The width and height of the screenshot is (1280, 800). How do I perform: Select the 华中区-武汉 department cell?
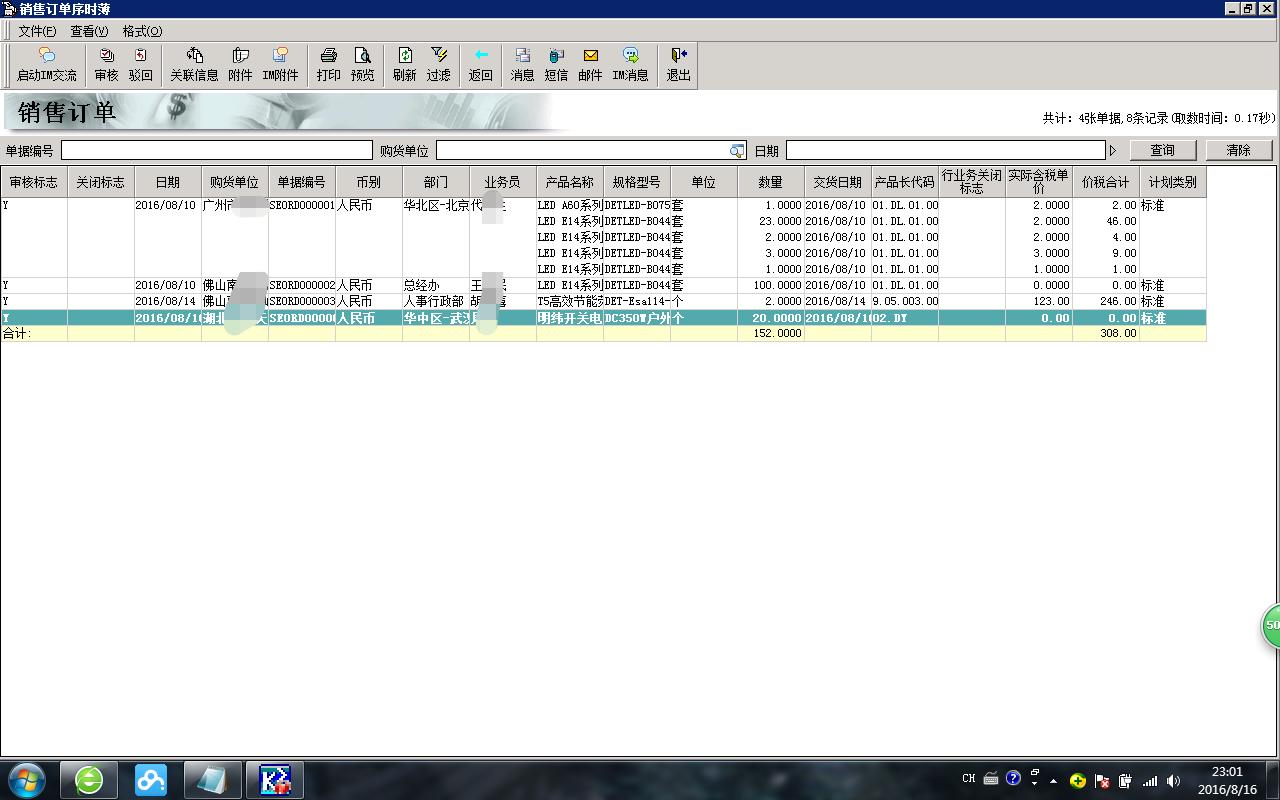coord(436,318)
